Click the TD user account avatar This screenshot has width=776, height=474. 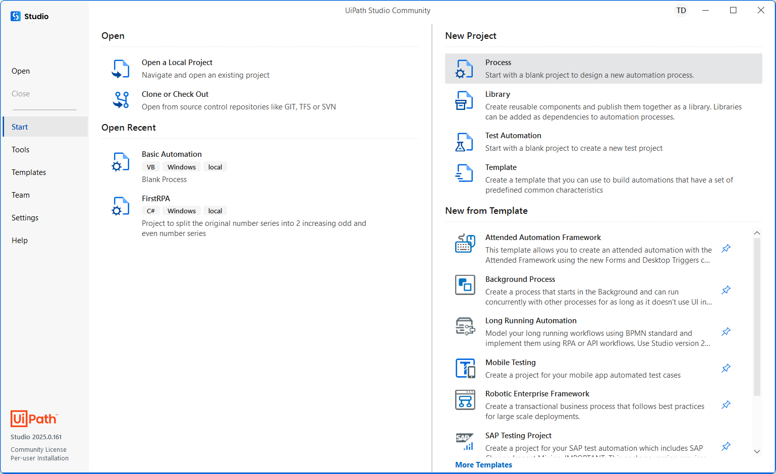[681, 10]
